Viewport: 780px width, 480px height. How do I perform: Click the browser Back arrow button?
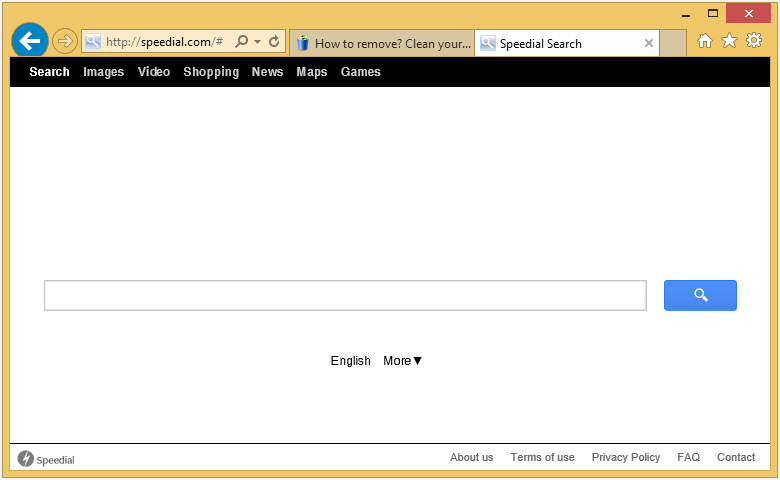29,41
